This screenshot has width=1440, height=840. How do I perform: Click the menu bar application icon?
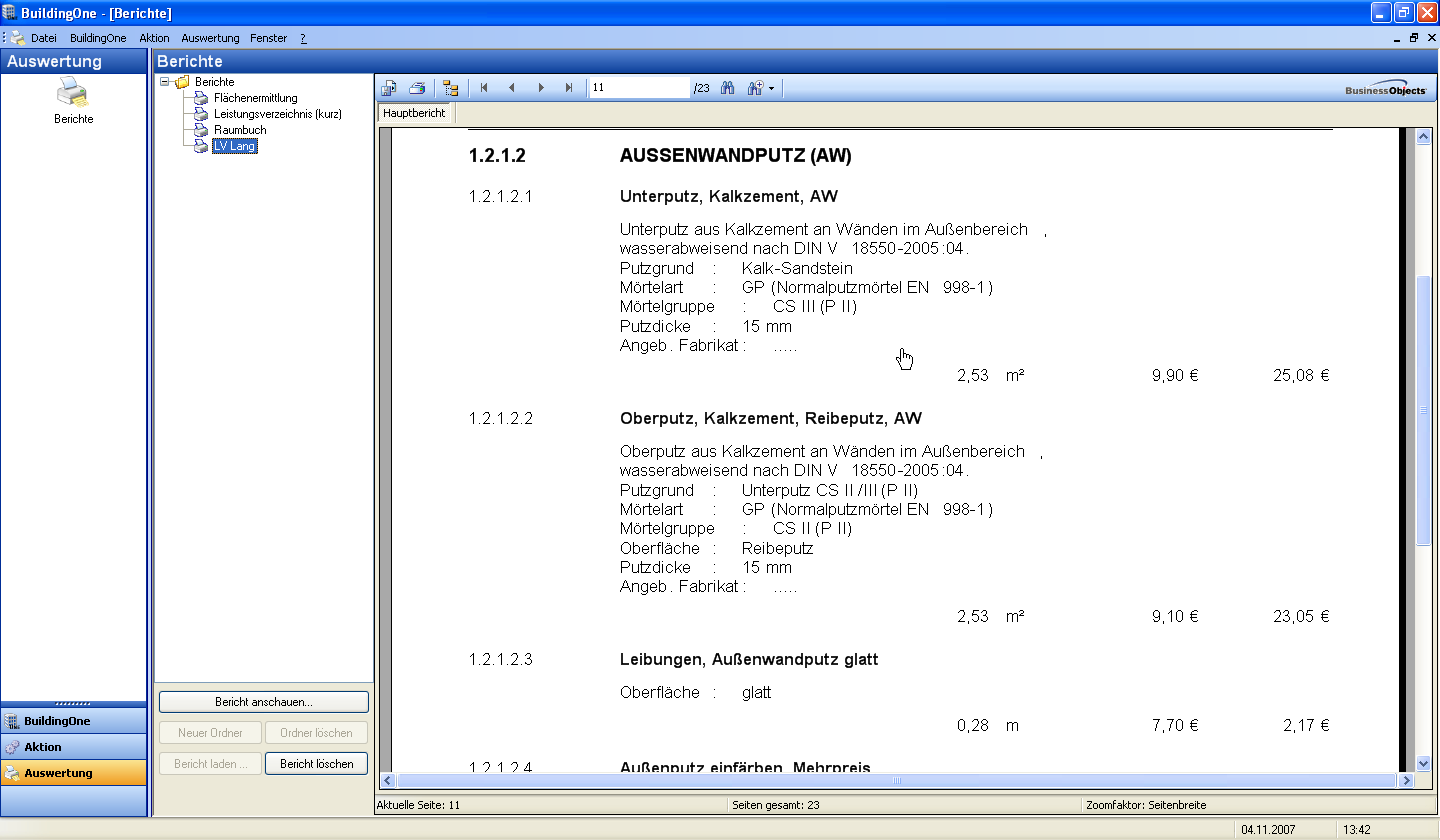(x=17, y=38)
